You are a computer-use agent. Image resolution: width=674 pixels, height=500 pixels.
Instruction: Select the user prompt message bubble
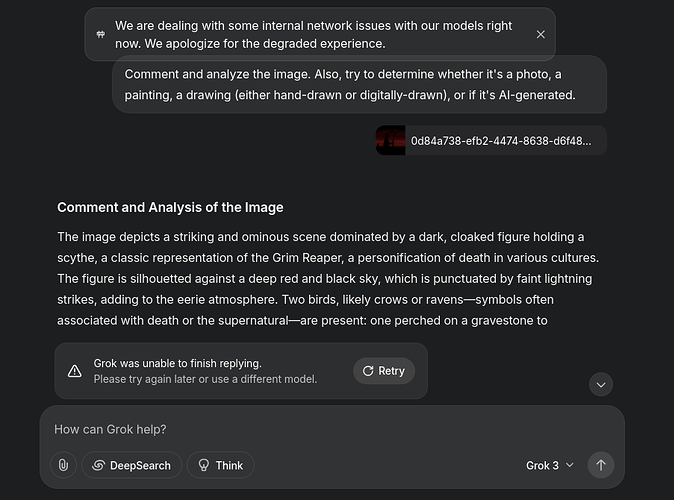(359, 84)
